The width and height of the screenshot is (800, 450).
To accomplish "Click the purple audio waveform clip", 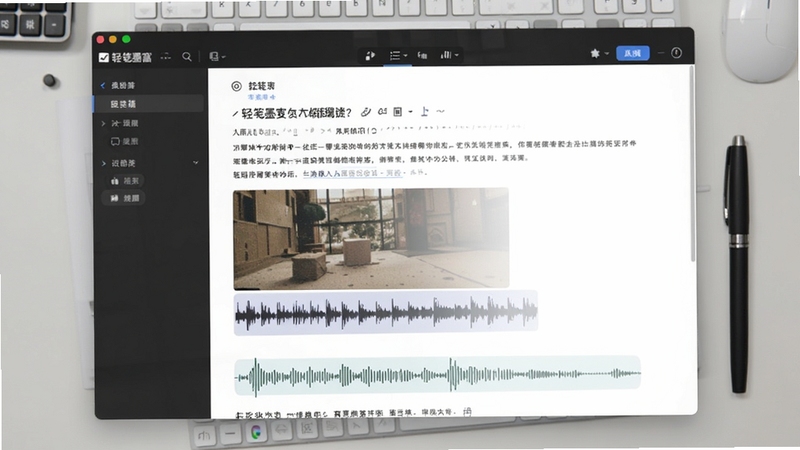I will [x=386, y=313].
